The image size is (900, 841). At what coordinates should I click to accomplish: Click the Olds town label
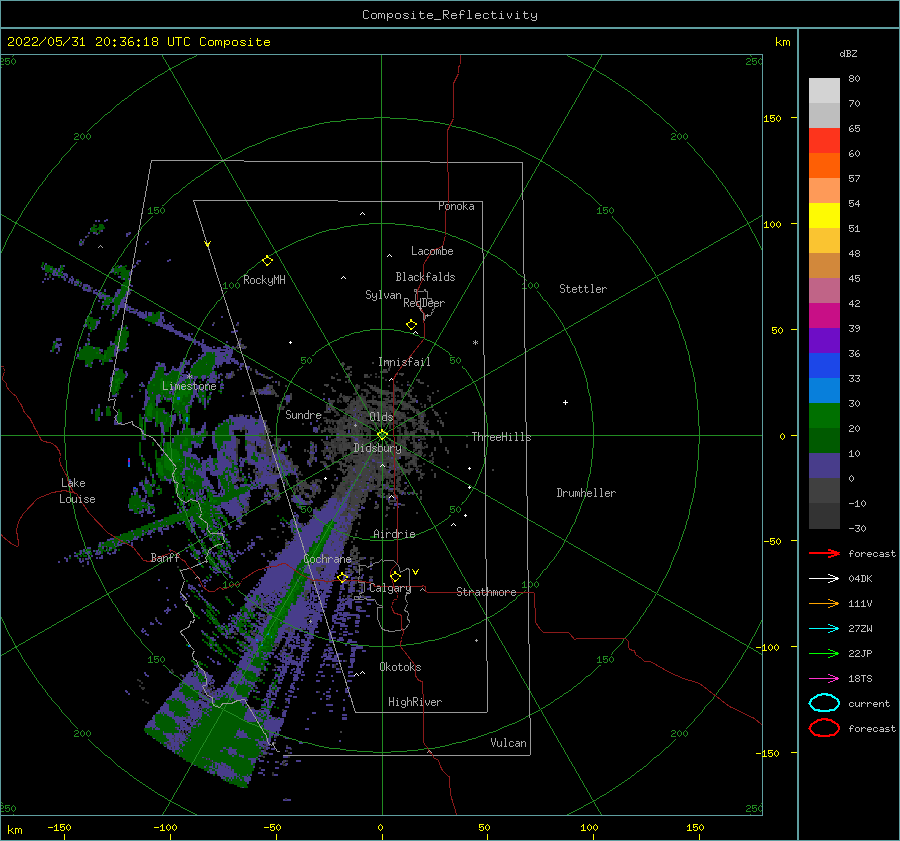tap(381, 417)
